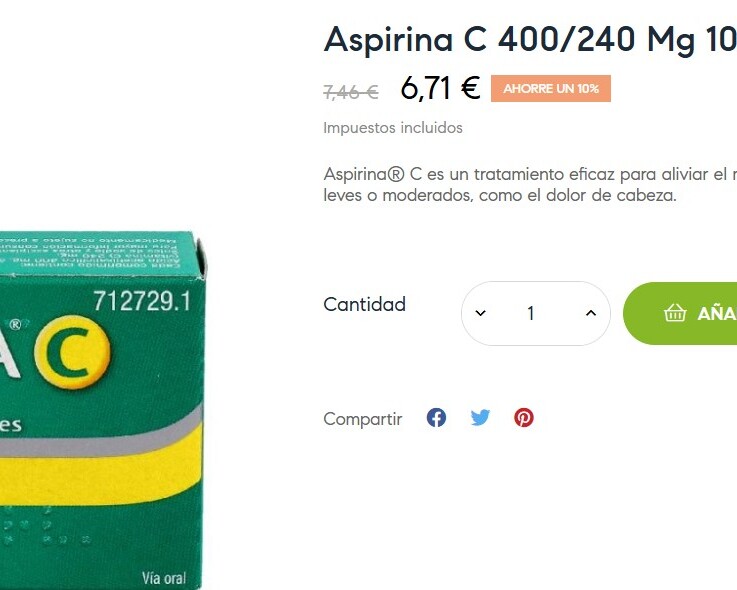Click the 'Cantidad' label
Screen dimensions: 737x590
click(x=364, y=305)
